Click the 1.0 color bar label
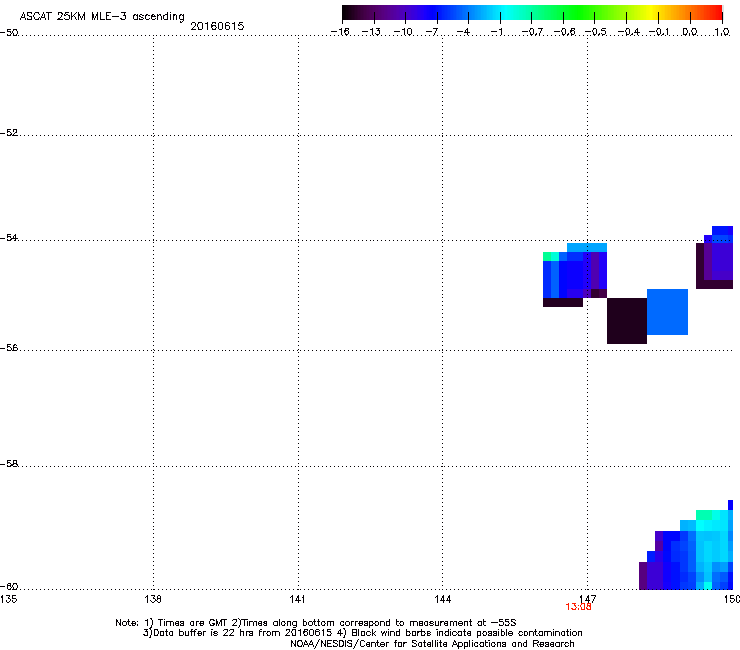 click(722, 32)
